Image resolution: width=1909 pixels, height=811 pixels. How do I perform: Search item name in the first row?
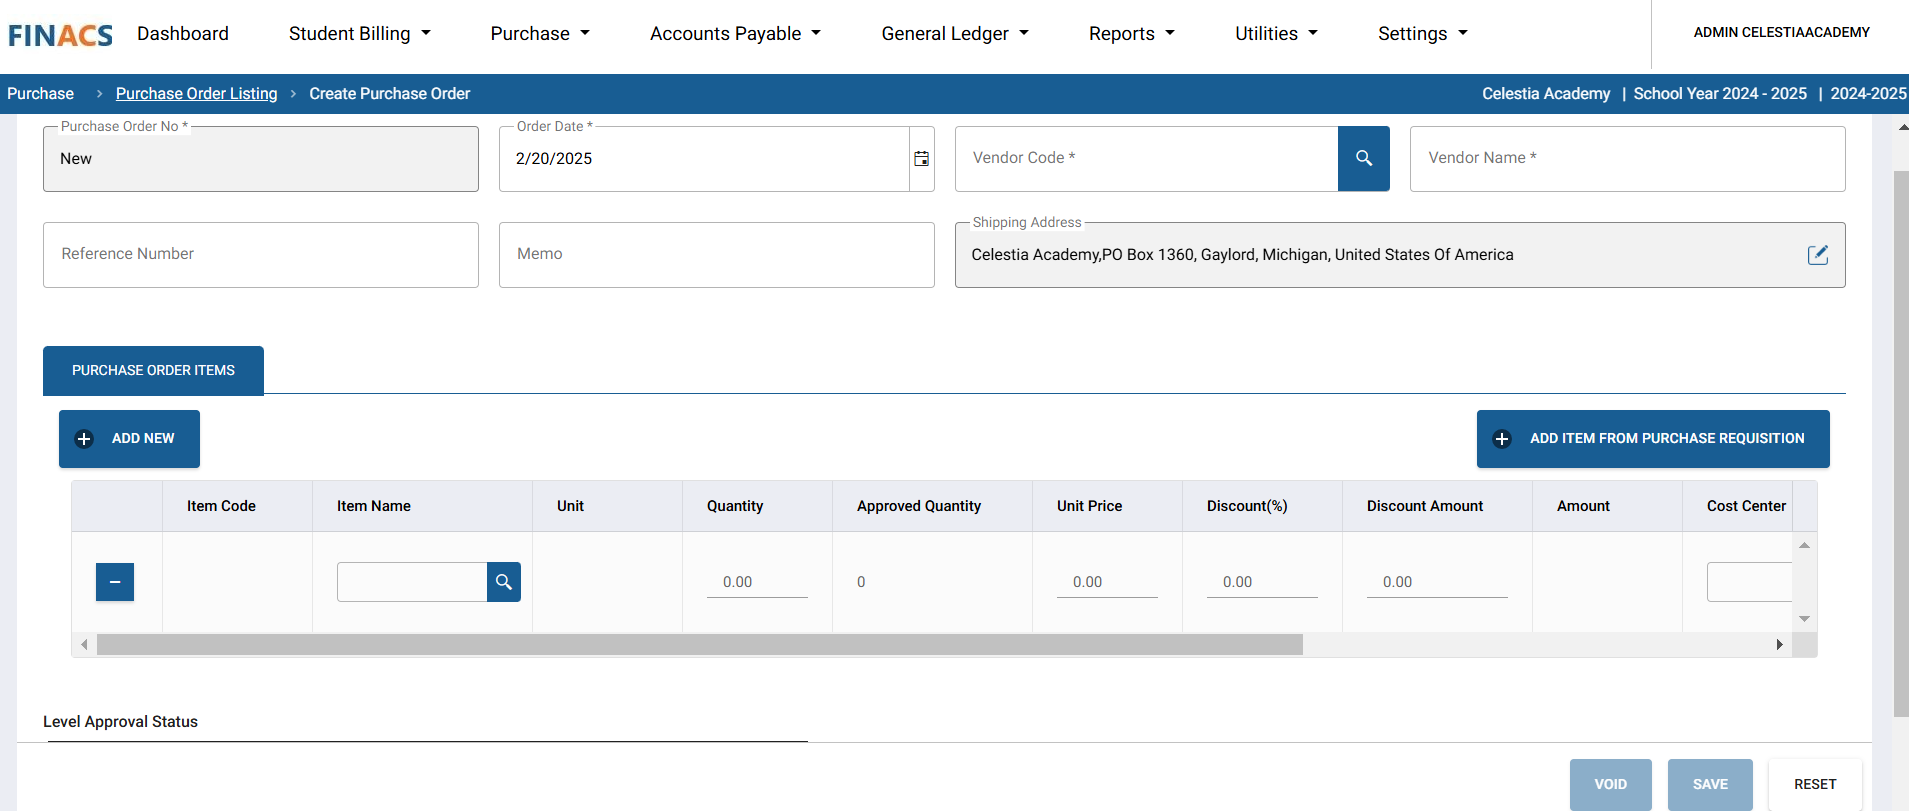click(504, 582)
